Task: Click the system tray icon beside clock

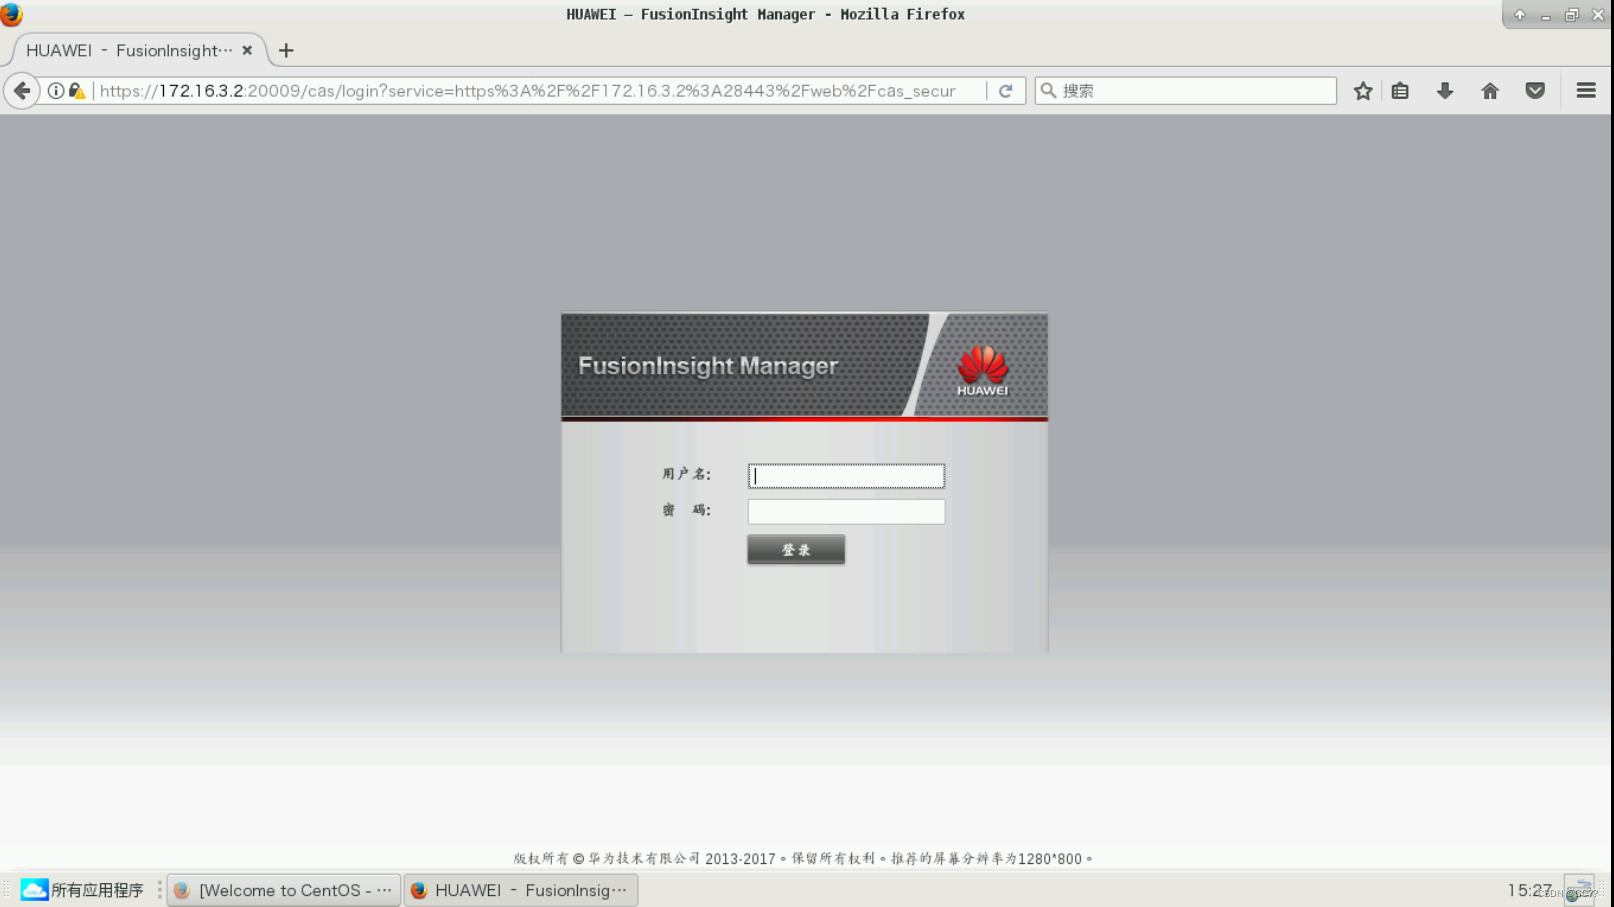Action: click(1579, 890)
